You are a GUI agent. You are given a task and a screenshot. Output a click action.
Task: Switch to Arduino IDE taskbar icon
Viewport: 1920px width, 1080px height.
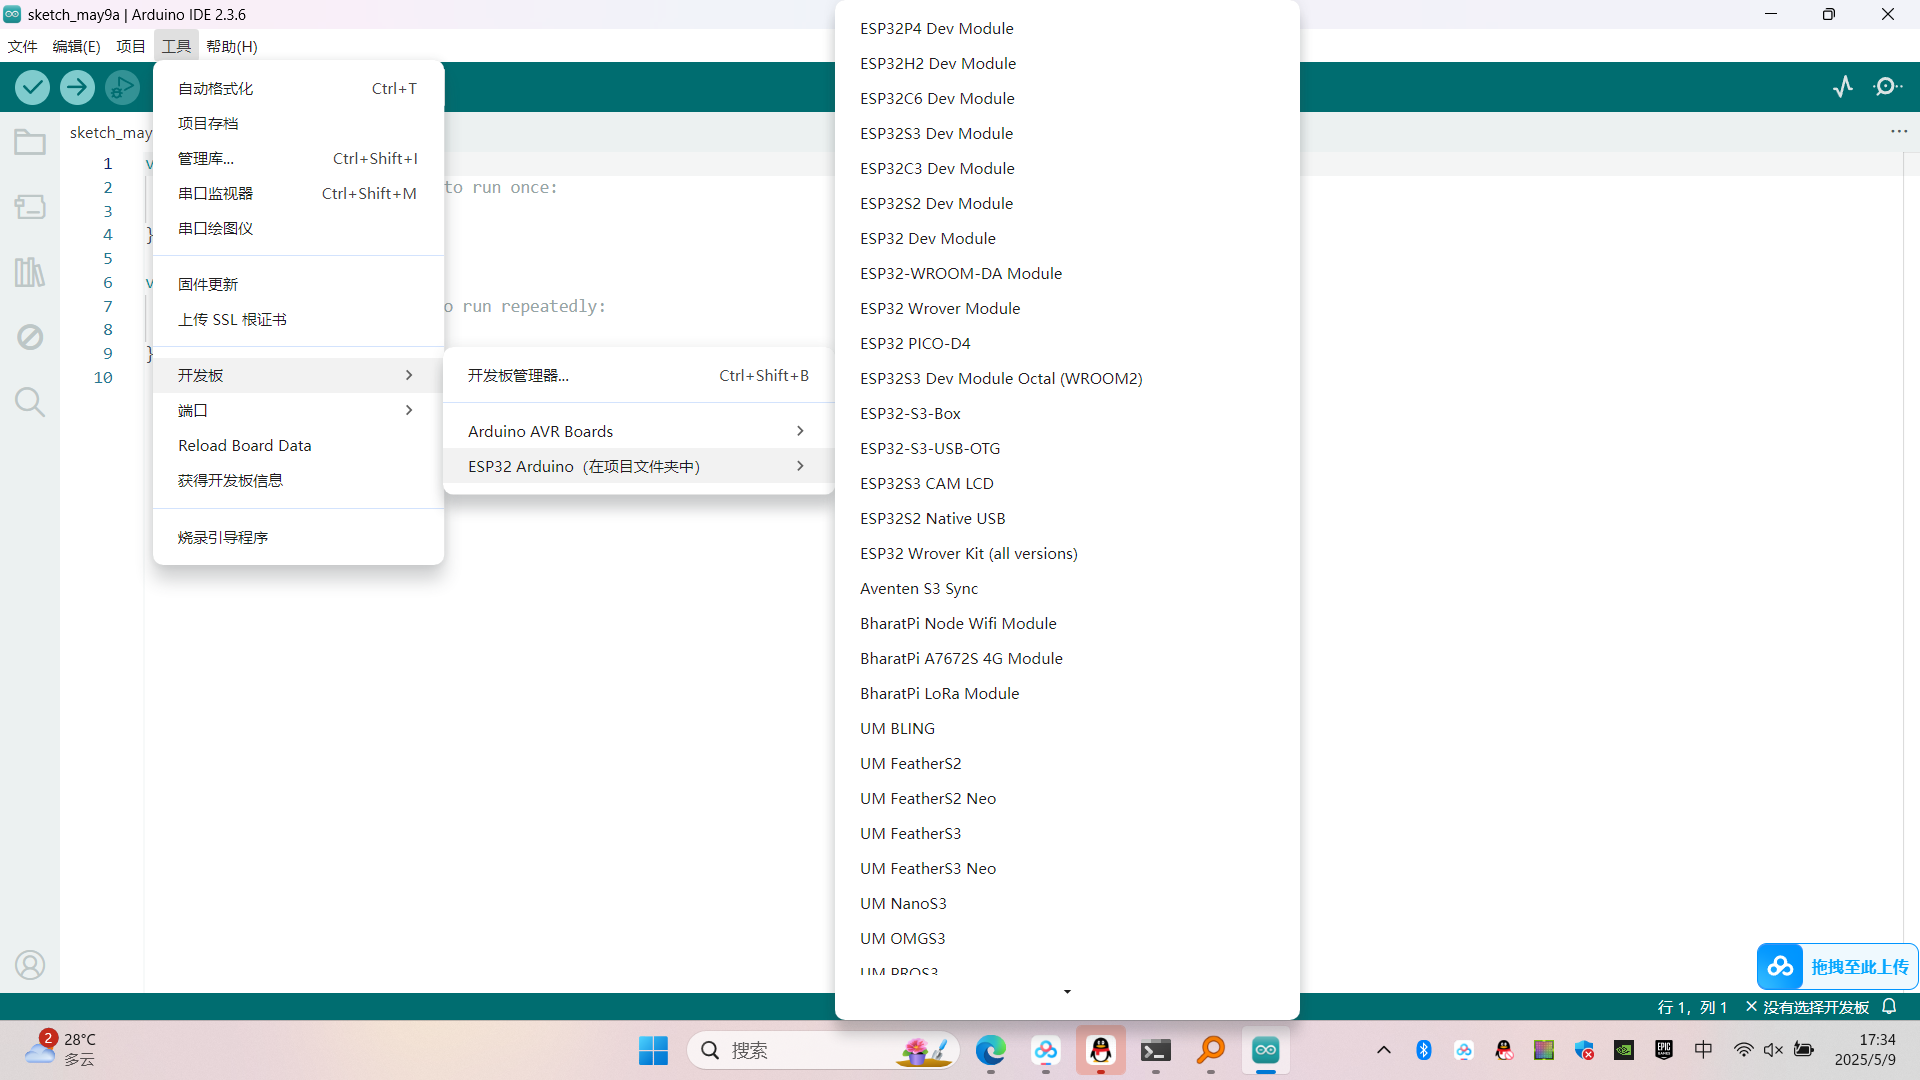(x=1266, y=1050)
